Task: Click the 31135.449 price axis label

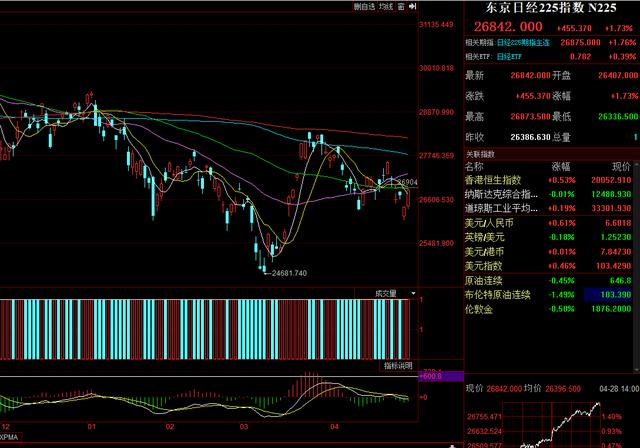Action: [436, 24]
